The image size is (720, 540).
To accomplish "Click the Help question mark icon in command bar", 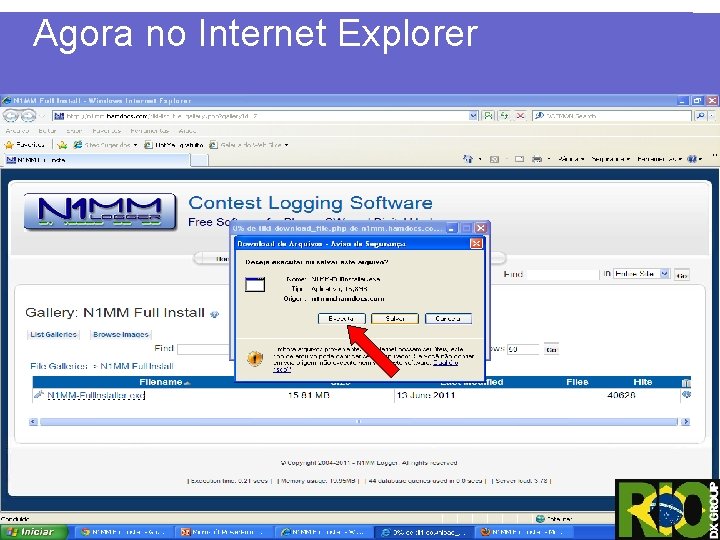I will [x=692, y=159].
